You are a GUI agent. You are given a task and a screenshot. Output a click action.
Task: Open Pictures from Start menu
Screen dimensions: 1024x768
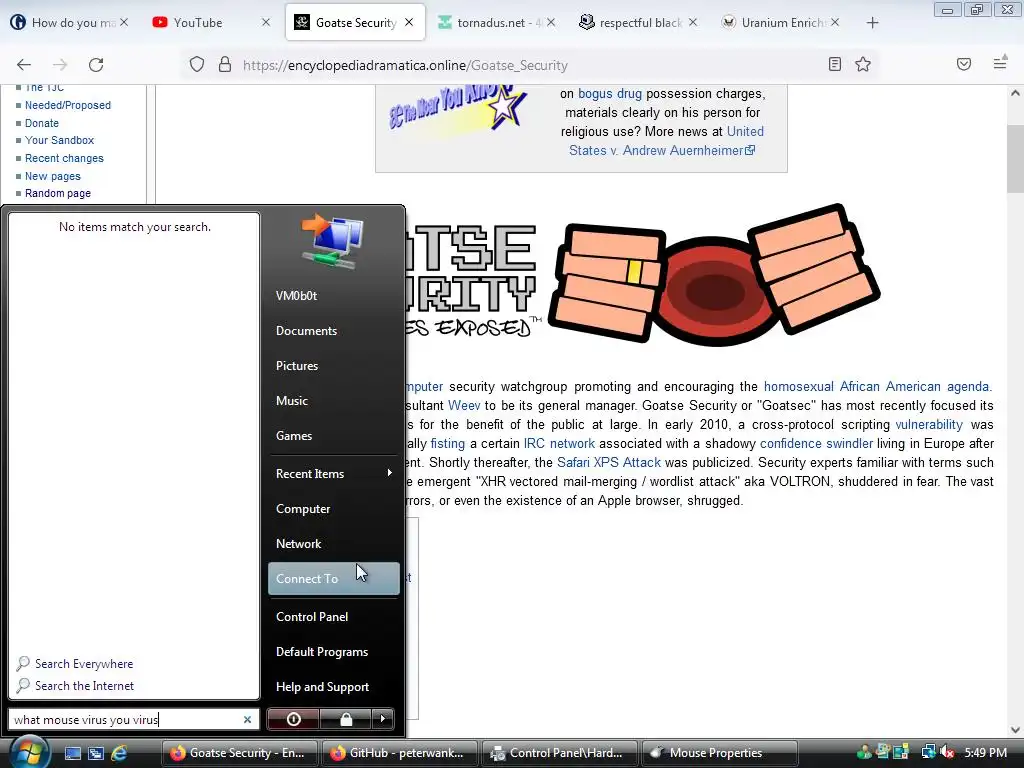(x=296, y=366)
